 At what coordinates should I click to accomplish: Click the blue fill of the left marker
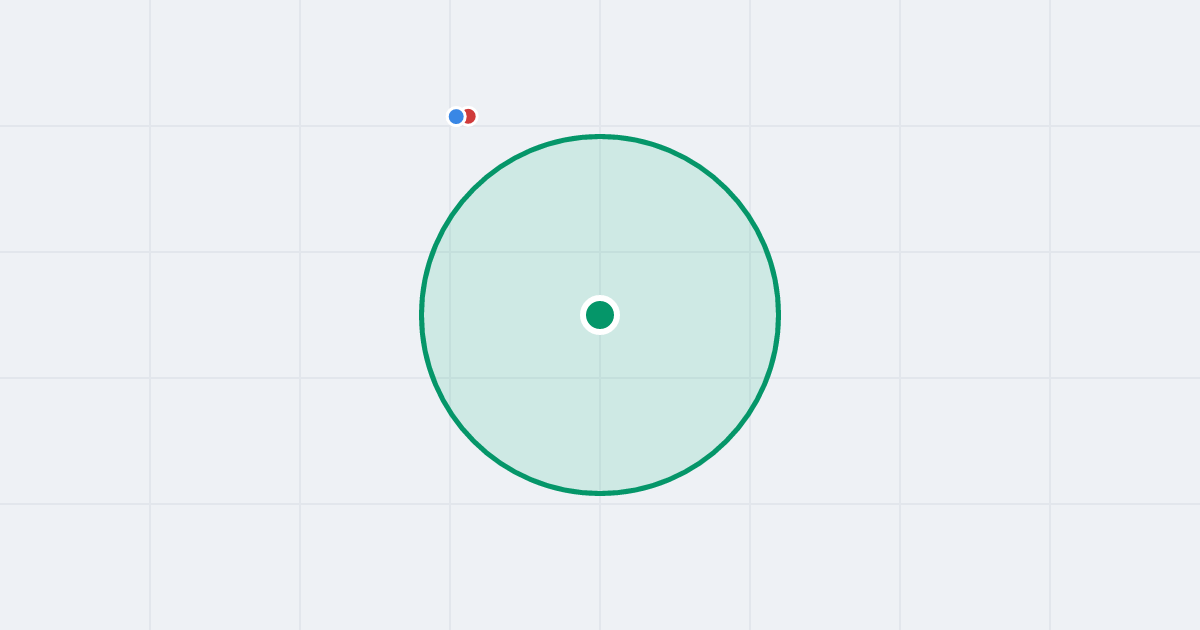click(456, 116)
